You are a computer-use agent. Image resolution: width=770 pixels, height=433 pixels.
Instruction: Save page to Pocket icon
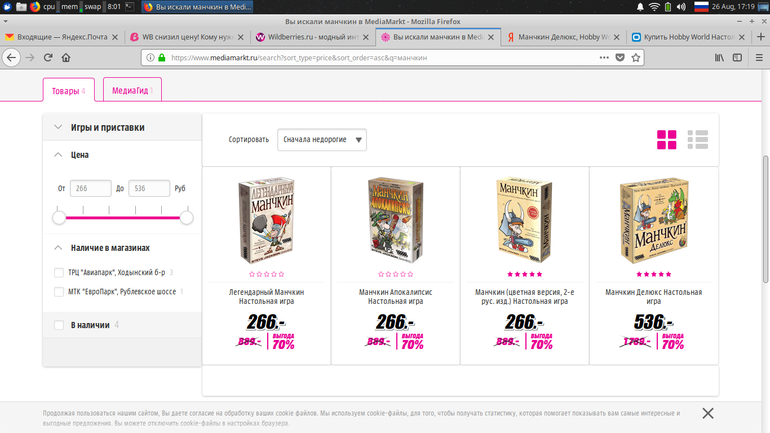(x=620, y=57)
